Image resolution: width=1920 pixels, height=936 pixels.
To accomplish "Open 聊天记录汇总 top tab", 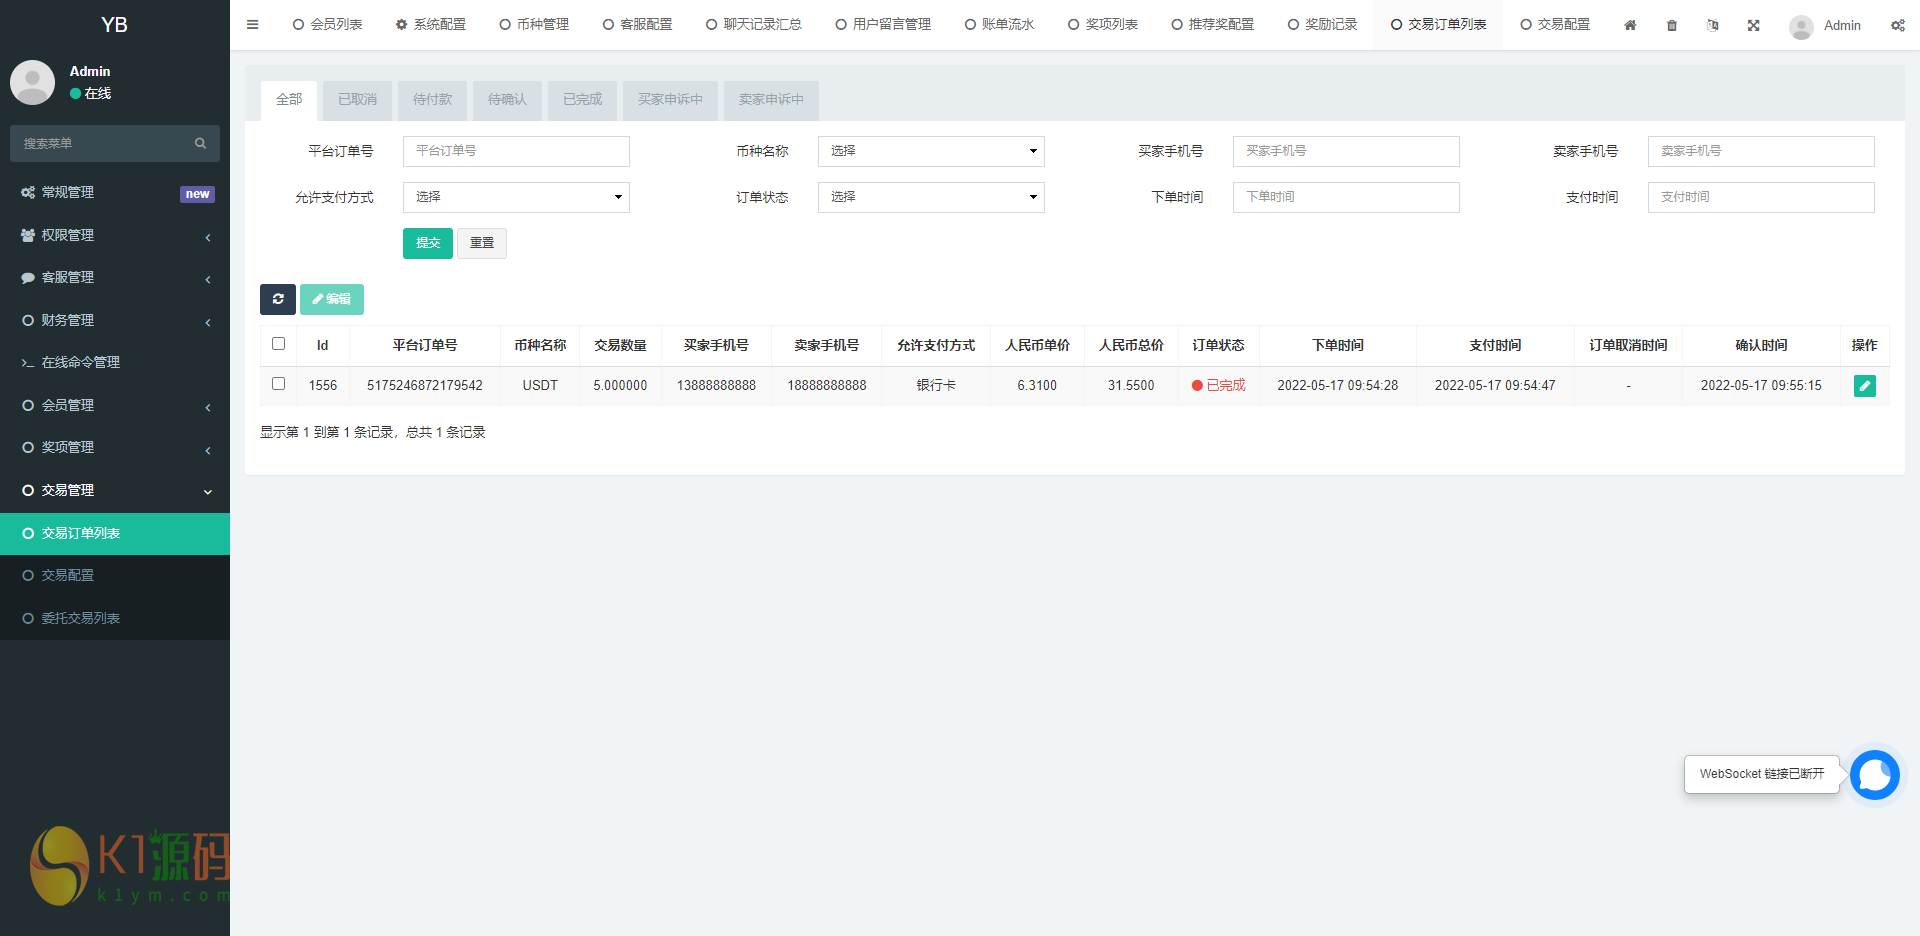I will pyautogui.click(x=753, y=25).
